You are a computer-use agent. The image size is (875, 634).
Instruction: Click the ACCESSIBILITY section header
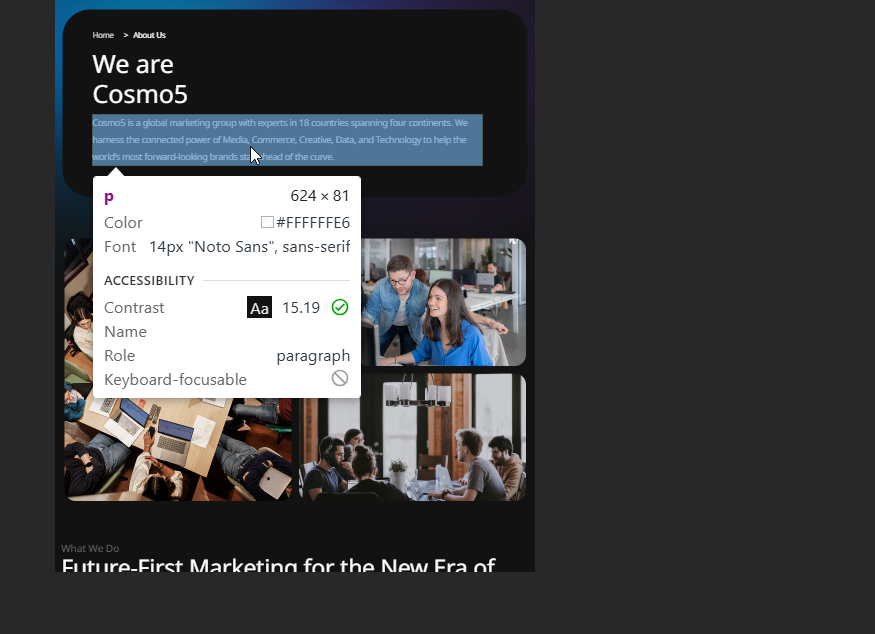pos(150,280)
